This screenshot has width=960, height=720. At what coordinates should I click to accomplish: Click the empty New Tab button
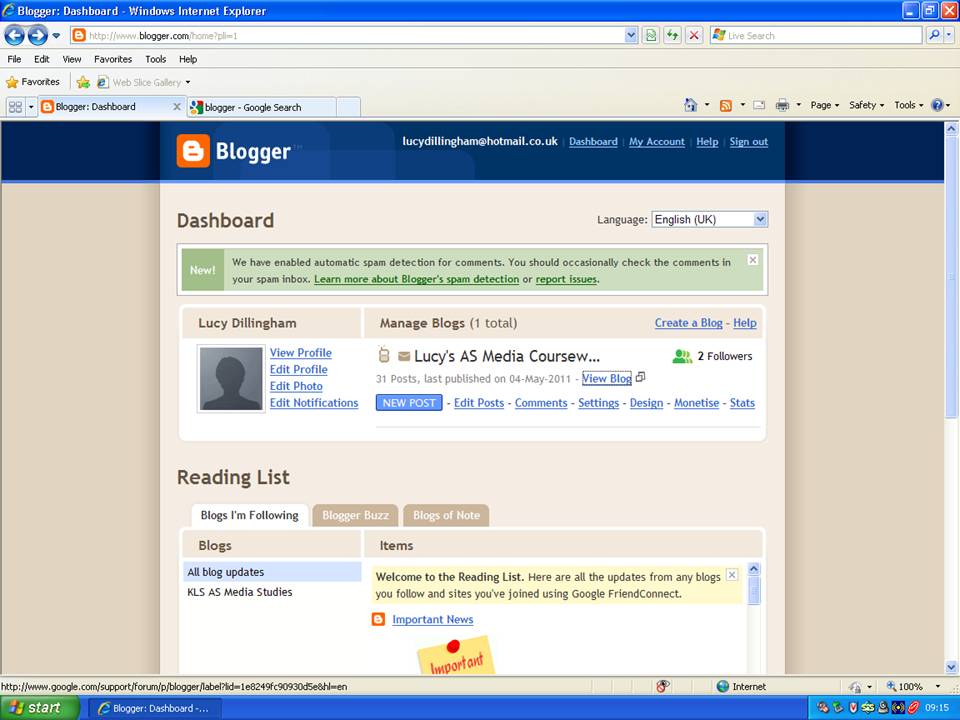point(348,107)
